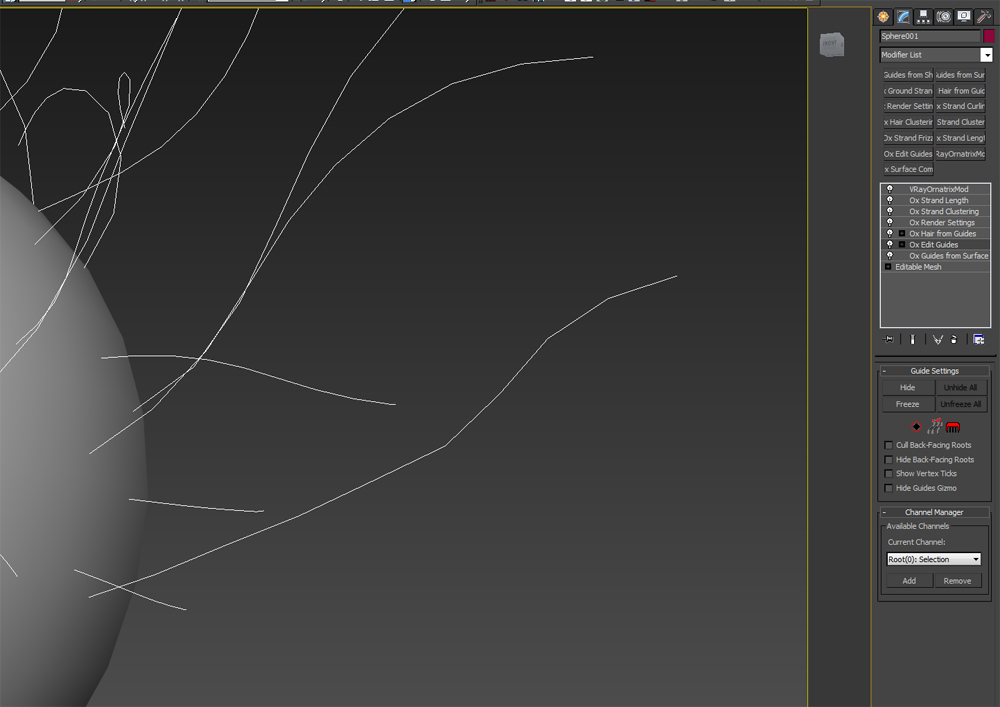Check the Hide Guides Gizmo option

(x=889, y=488)
